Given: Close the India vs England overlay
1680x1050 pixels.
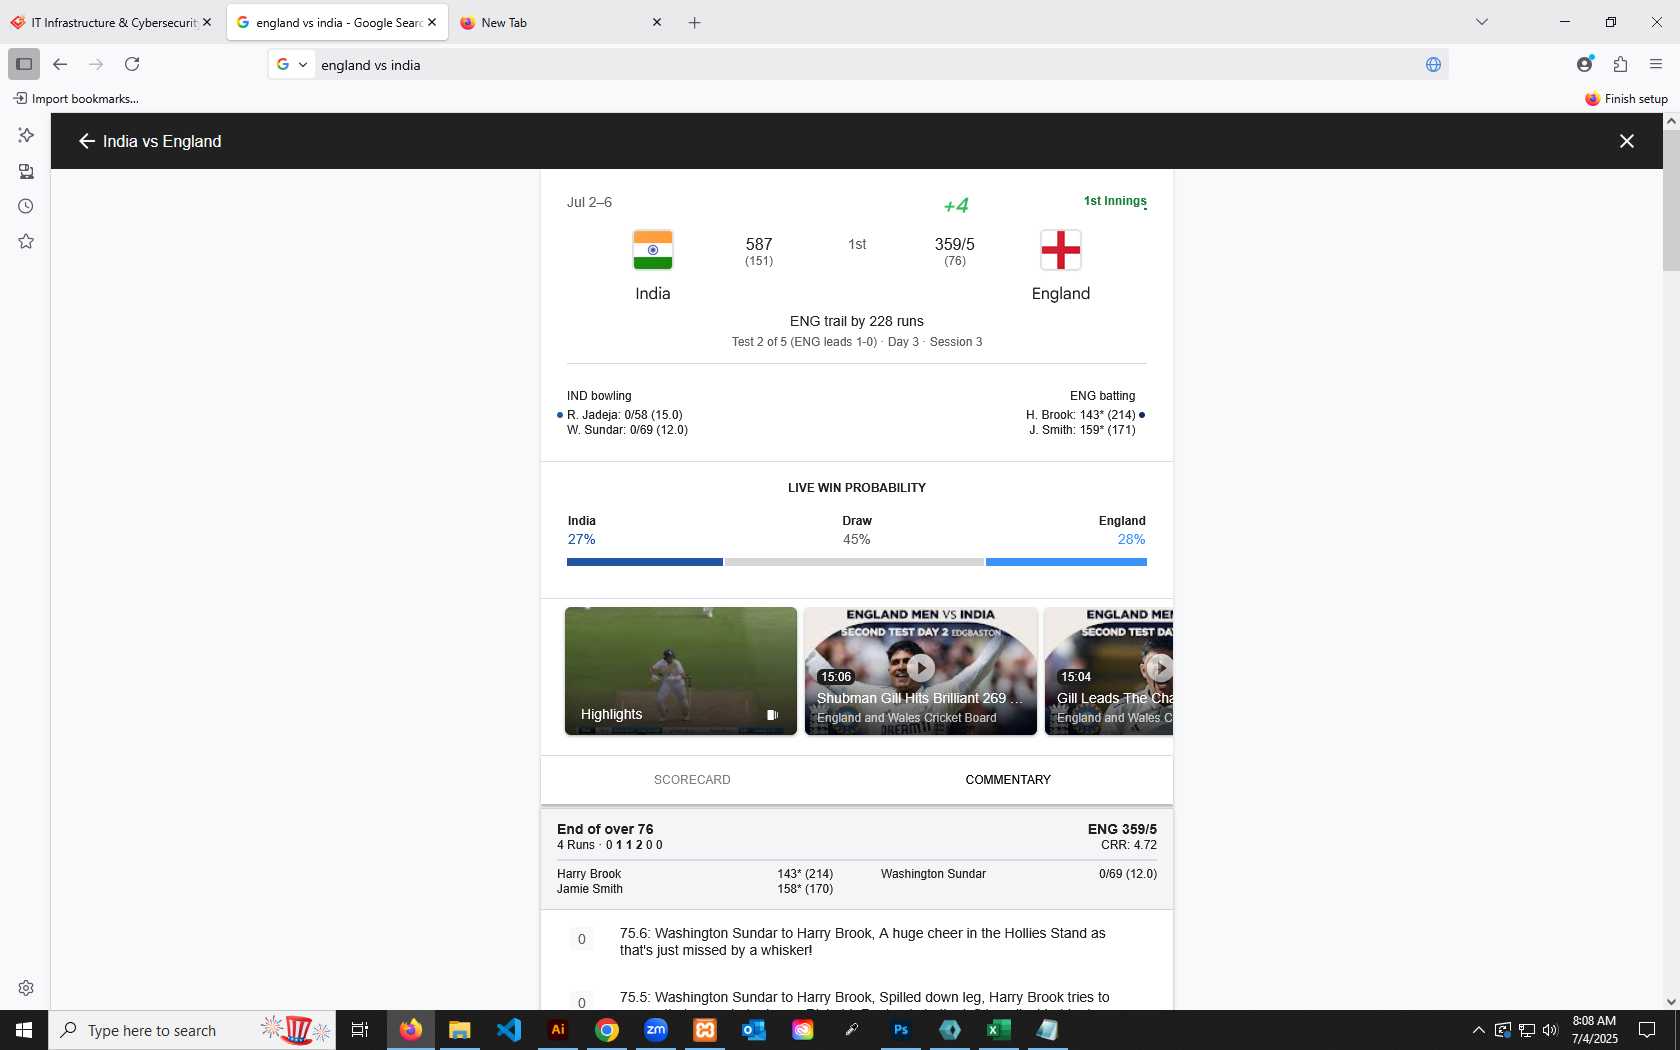Looking at the screenshot, I should pos(1627,141).
